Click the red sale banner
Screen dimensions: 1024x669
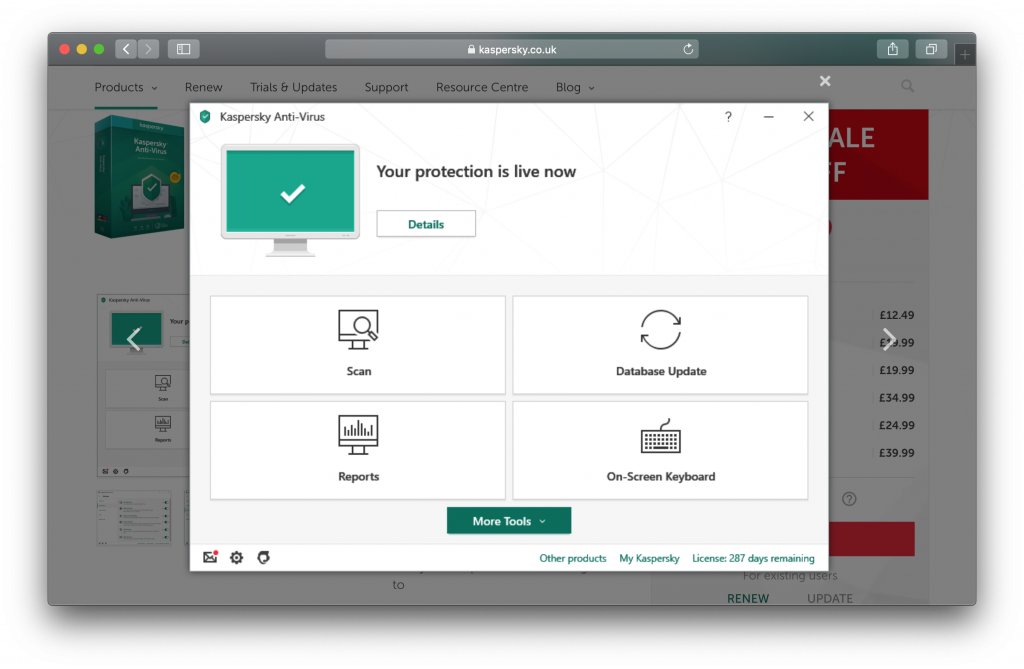[878, 154]
